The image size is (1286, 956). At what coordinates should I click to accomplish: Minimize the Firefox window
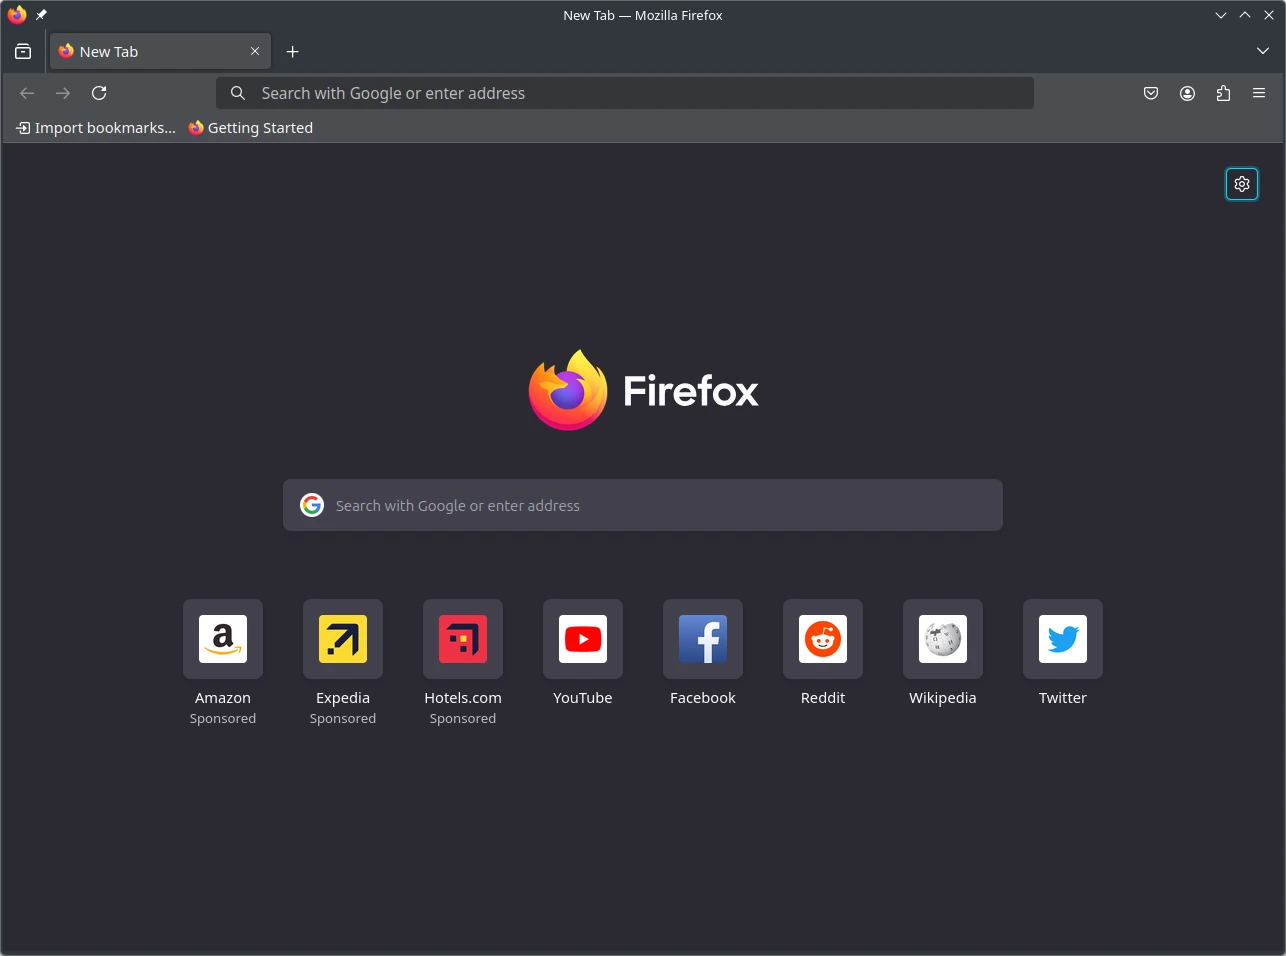click(x=1221, y=15)
